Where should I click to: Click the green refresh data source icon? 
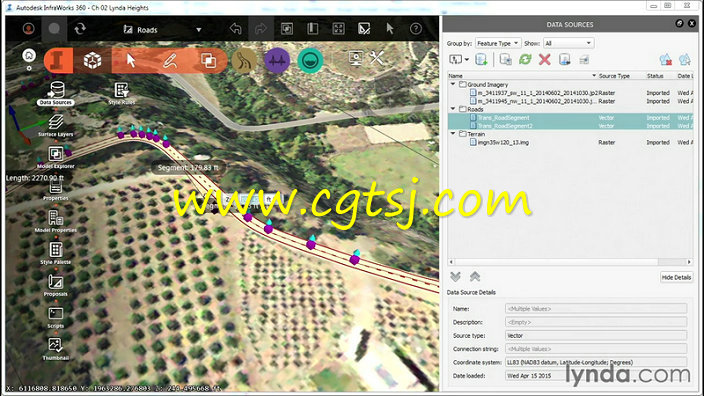(x=525, y=59)
